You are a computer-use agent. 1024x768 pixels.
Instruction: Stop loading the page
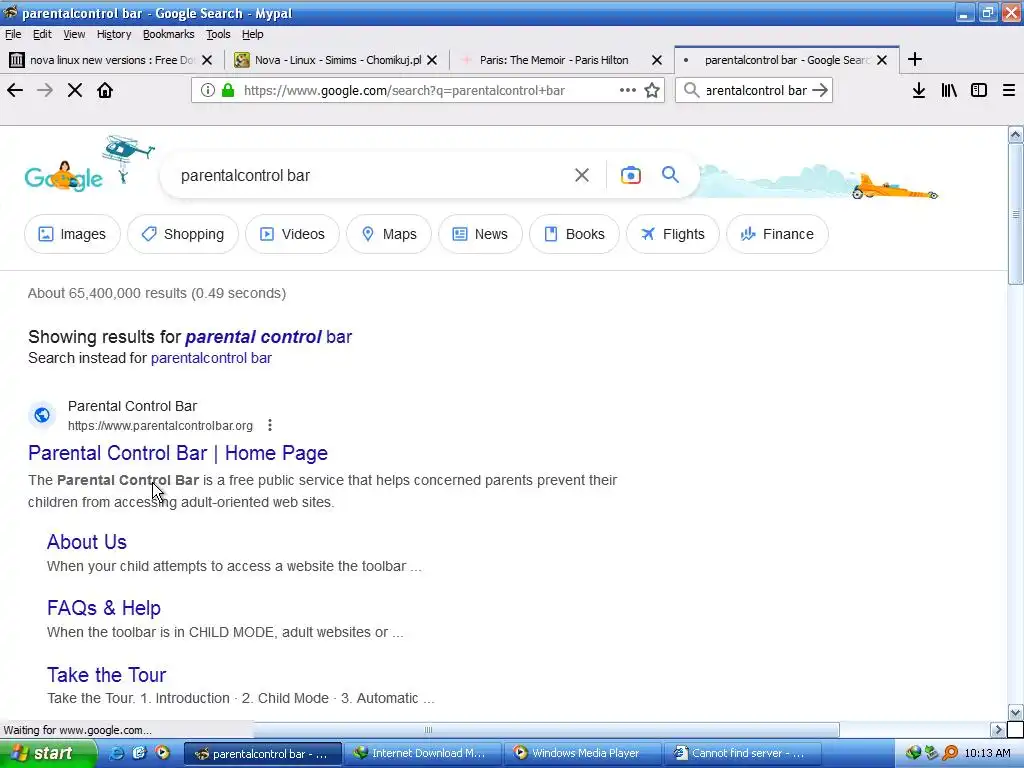click(75, 90)
